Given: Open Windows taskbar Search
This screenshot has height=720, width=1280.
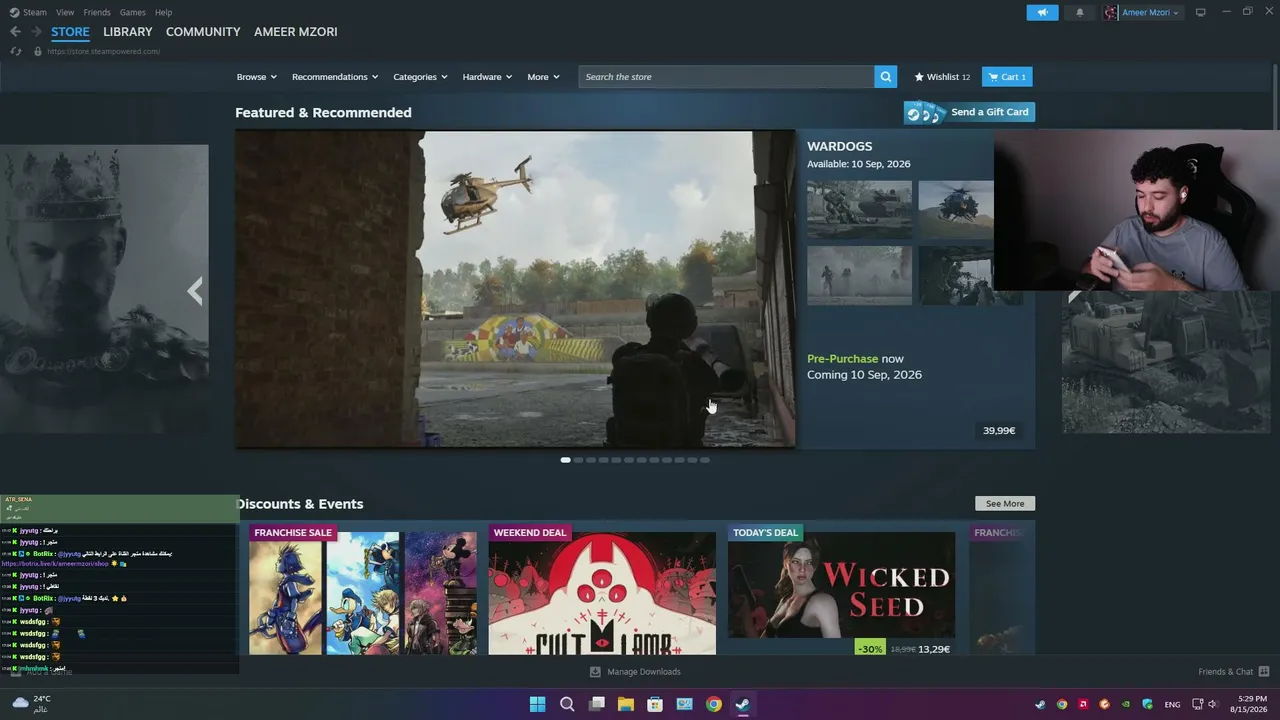Looking at the screenshot, I should [567, 704].
